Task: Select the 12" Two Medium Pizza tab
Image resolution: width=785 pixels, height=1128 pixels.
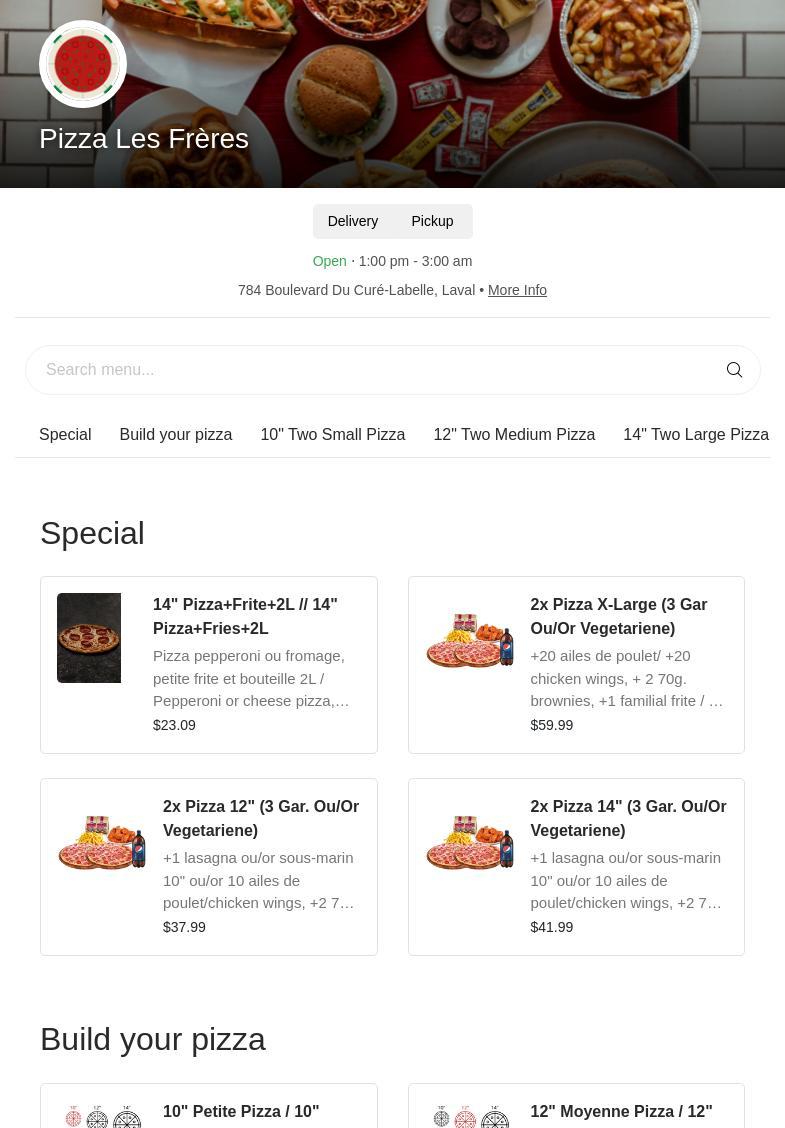Action: [514, 434]
